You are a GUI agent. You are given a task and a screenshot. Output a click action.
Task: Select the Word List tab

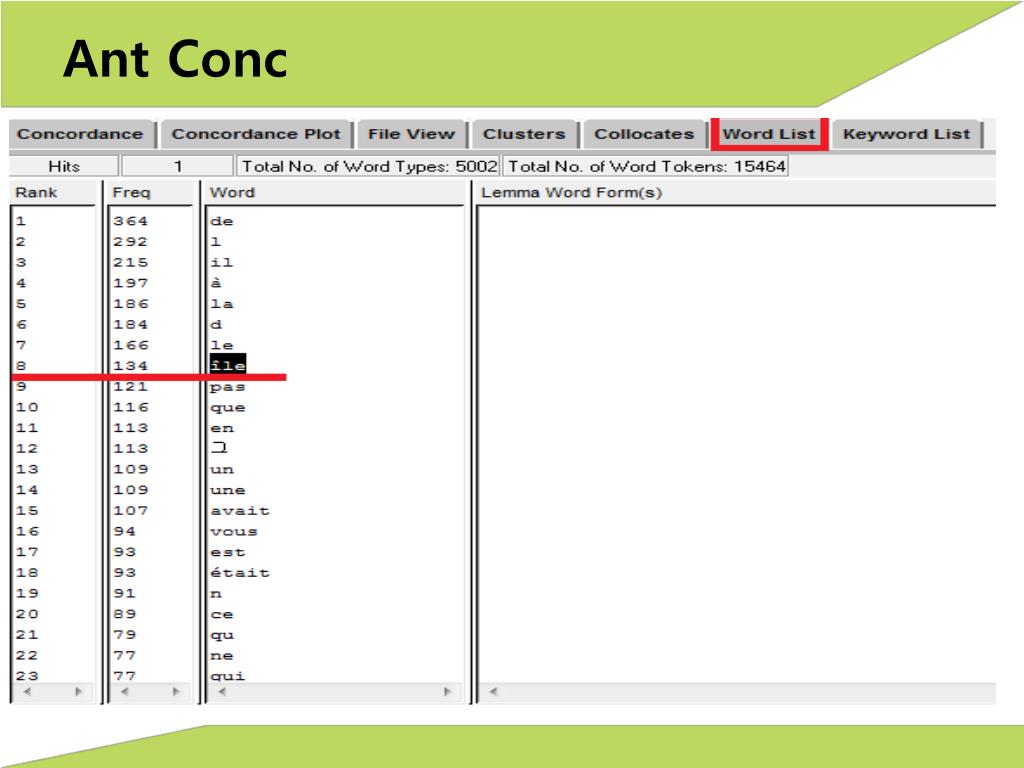pyautogui.click(x=769, y=134)
